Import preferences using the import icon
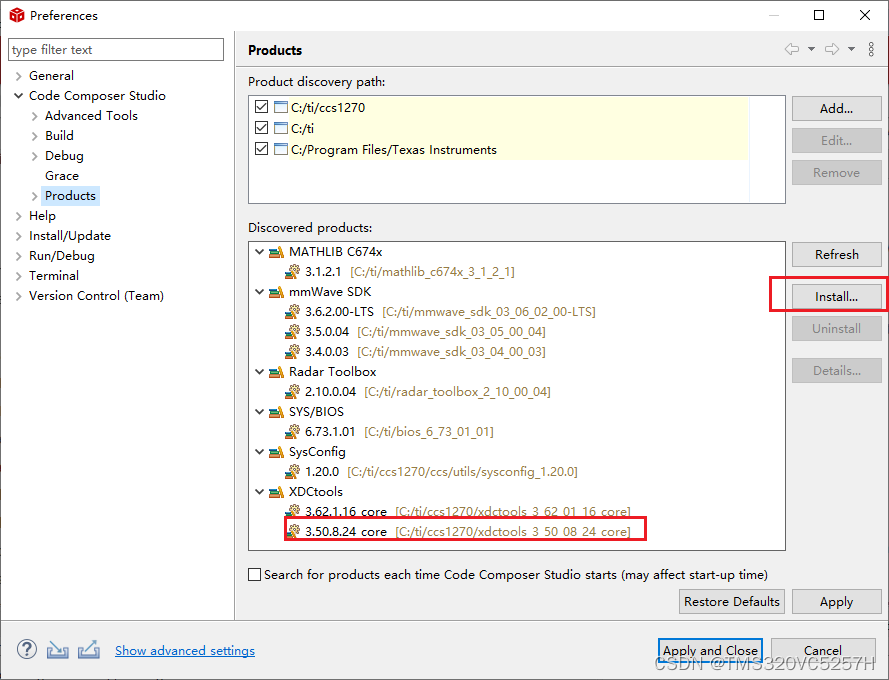889x680 pixels. click(x=57, y=649)
